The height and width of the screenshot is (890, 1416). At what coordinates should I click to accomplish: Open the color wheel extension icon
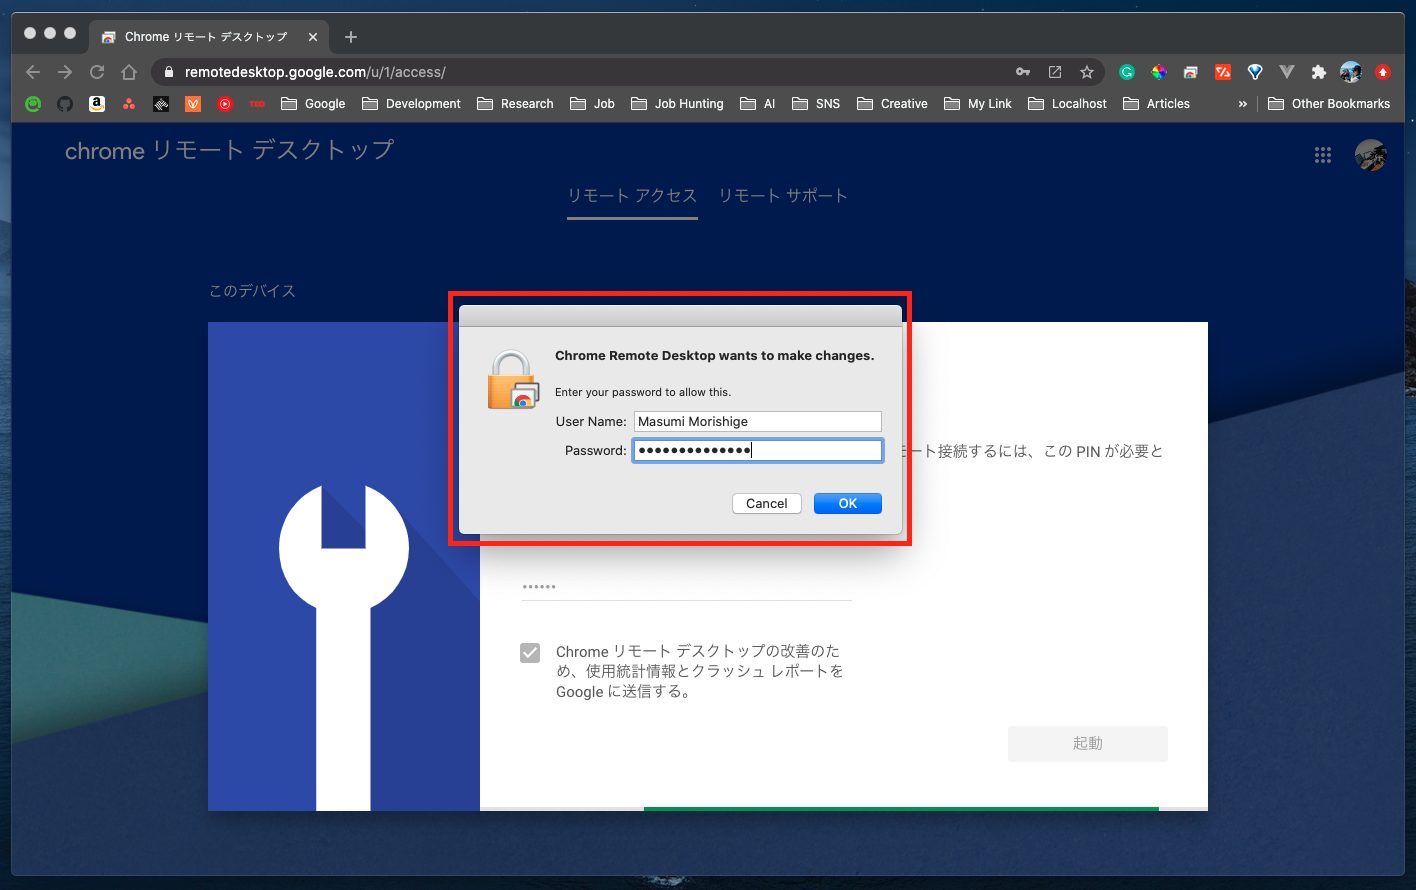(x=1159, y=72)
